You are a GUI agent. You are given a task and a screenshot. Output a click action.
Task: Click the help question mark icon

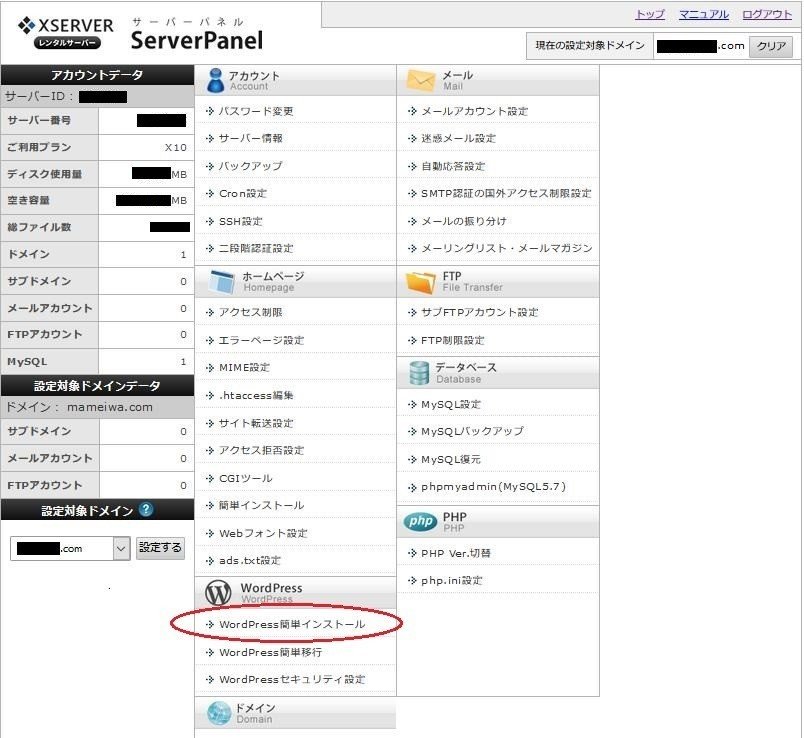146,509
